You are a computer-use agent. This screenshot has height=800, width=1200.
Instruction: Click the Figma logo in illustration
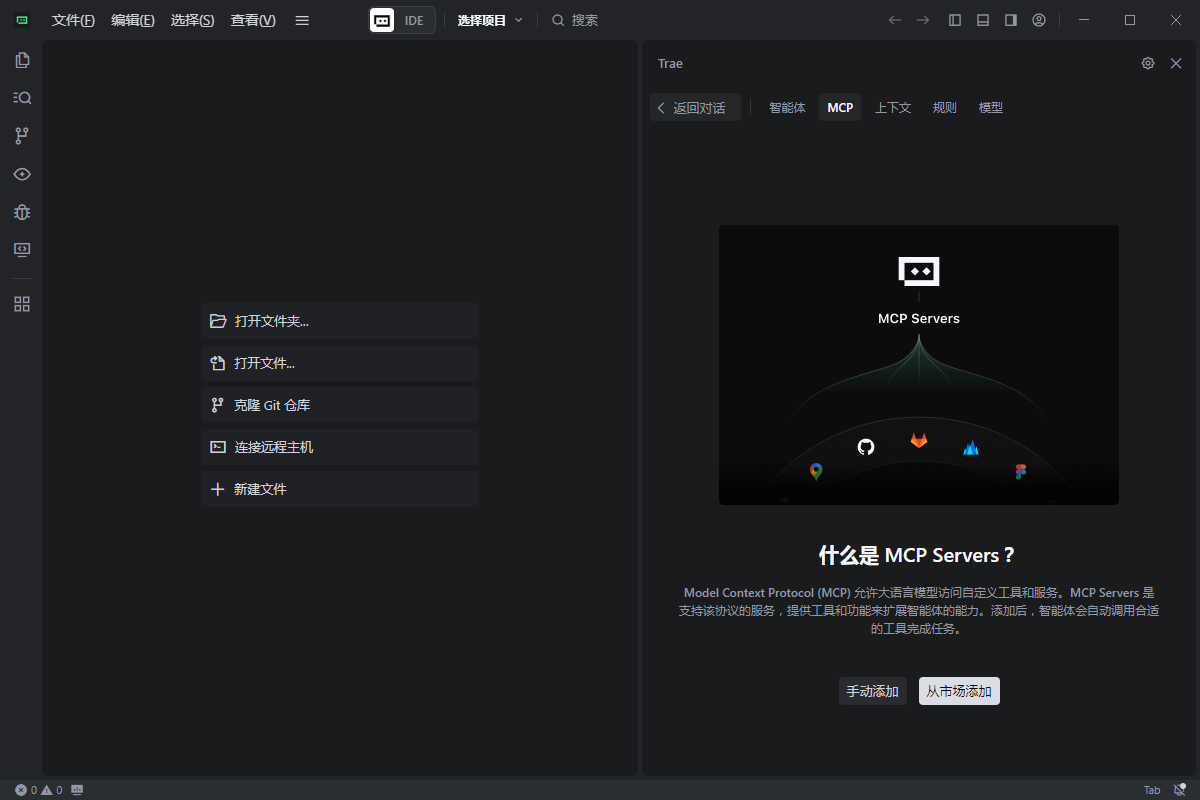coord(1021,472)
